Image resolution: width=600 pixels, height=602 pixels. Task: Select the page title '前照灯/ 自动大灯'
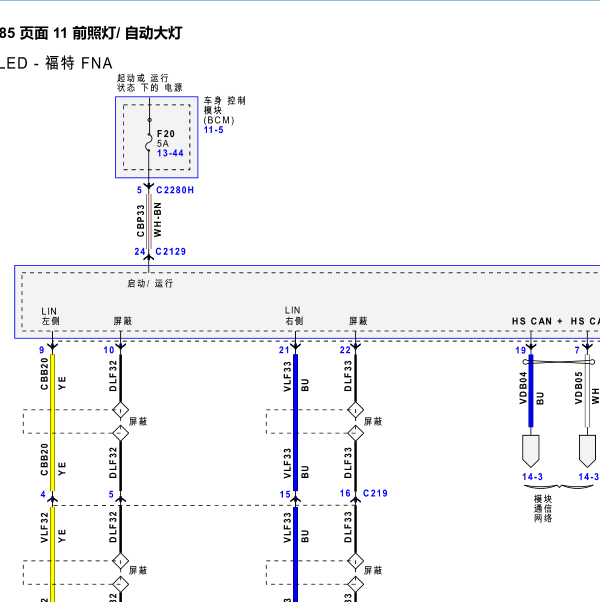click(127, 33)
